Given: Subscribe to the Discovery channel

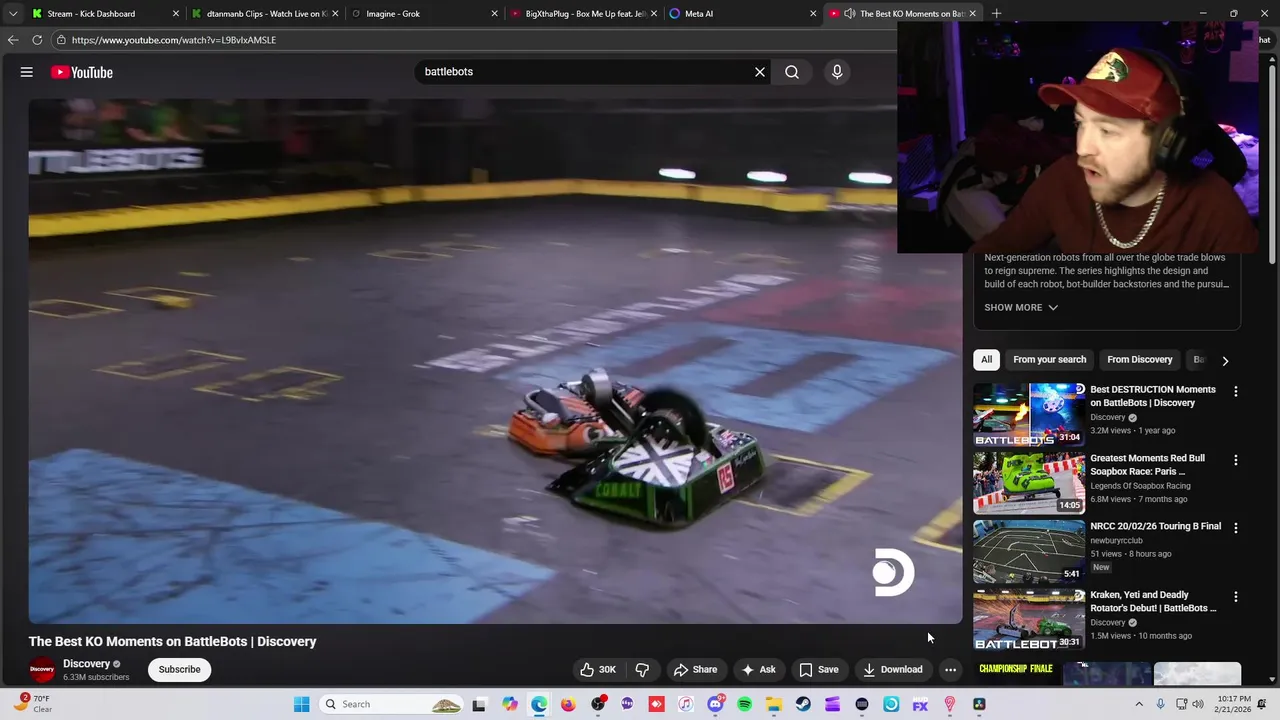Looking at the screenshot, I should 180,670.
